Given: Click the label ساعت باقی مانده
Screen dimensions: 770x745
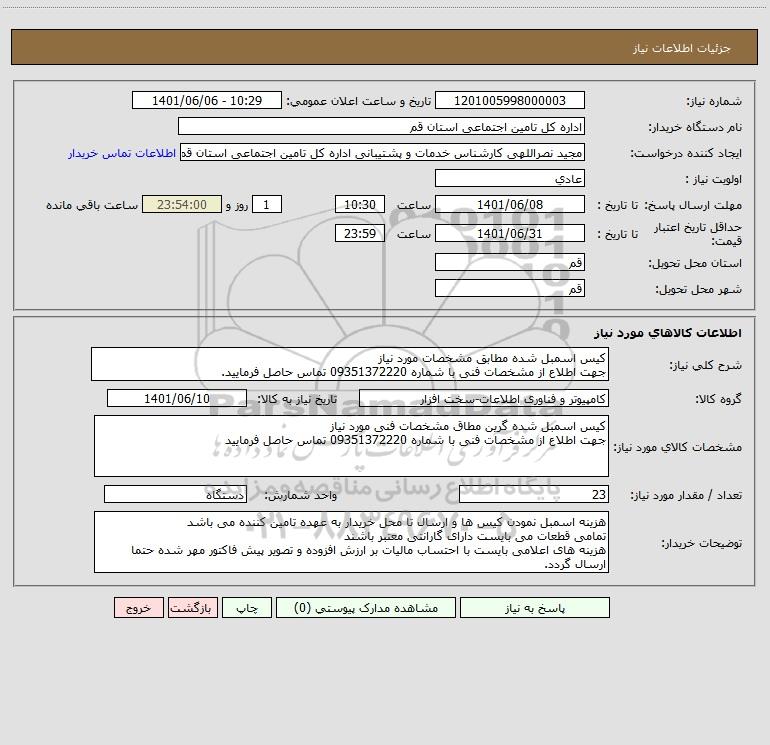Looking at the screenshot, I should click(92, 205).
